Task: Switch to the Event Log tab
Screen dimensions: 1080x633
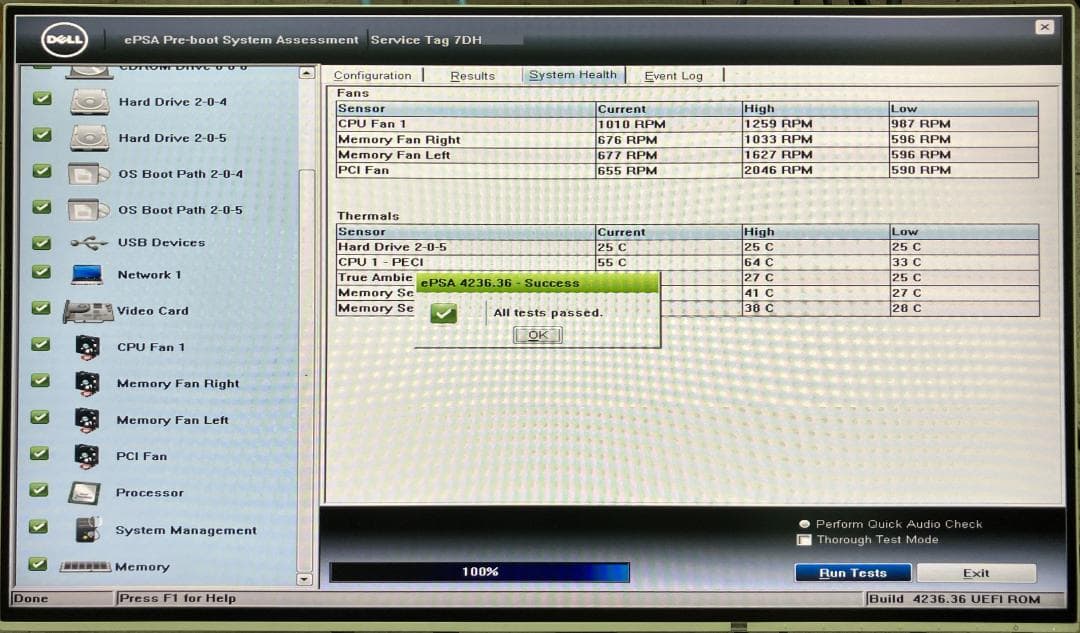Action: click(x=673, y=75)
